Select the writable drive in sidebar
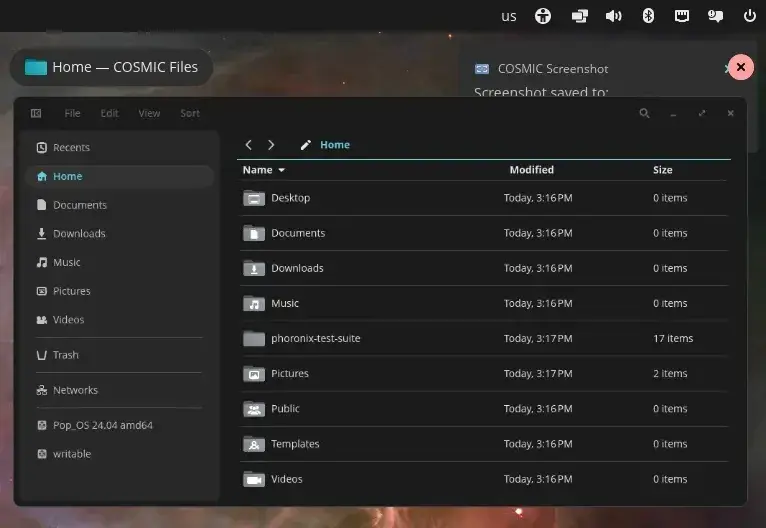 point(120,454)
